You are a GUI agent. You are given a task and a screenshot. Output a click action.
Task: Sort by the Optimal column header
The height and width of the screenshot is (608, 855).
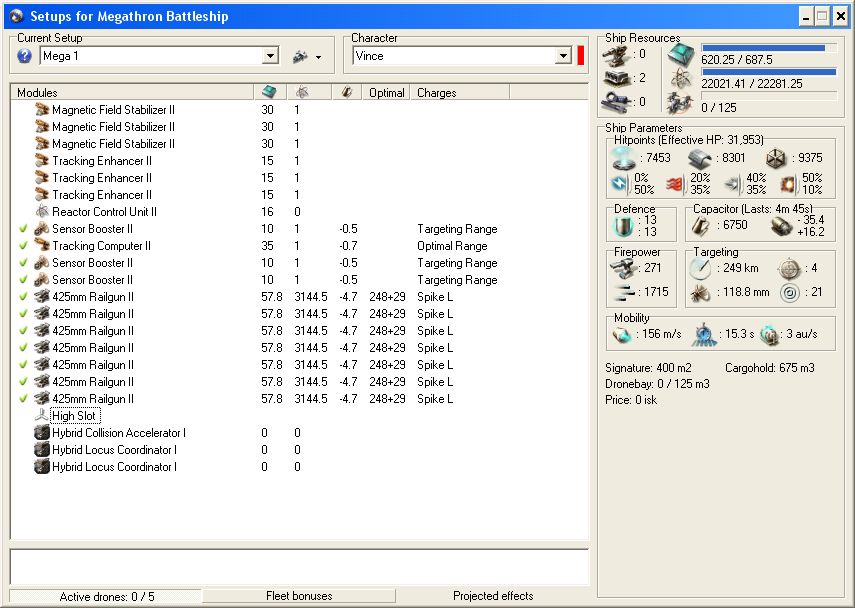coord(386,92)
